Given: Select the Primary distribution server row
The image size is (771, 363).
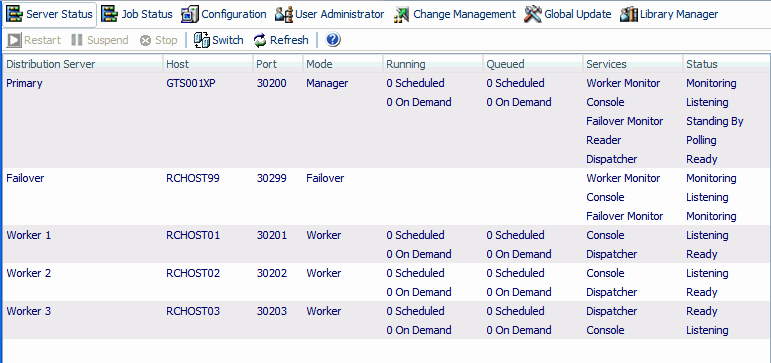Looking at the screenshot, I should click(386, 121).
